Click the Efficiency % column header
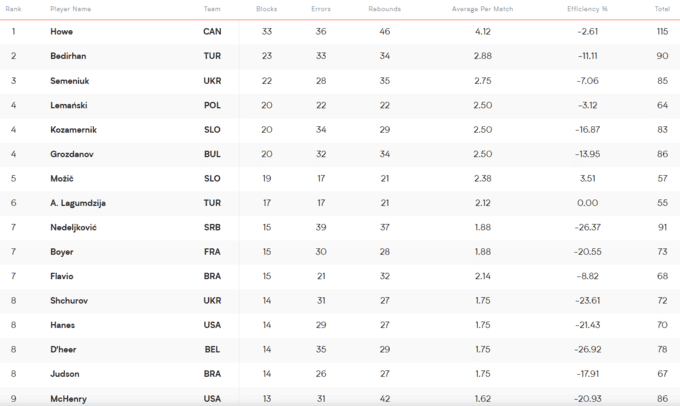680x406 pixels. coord(587,9)
